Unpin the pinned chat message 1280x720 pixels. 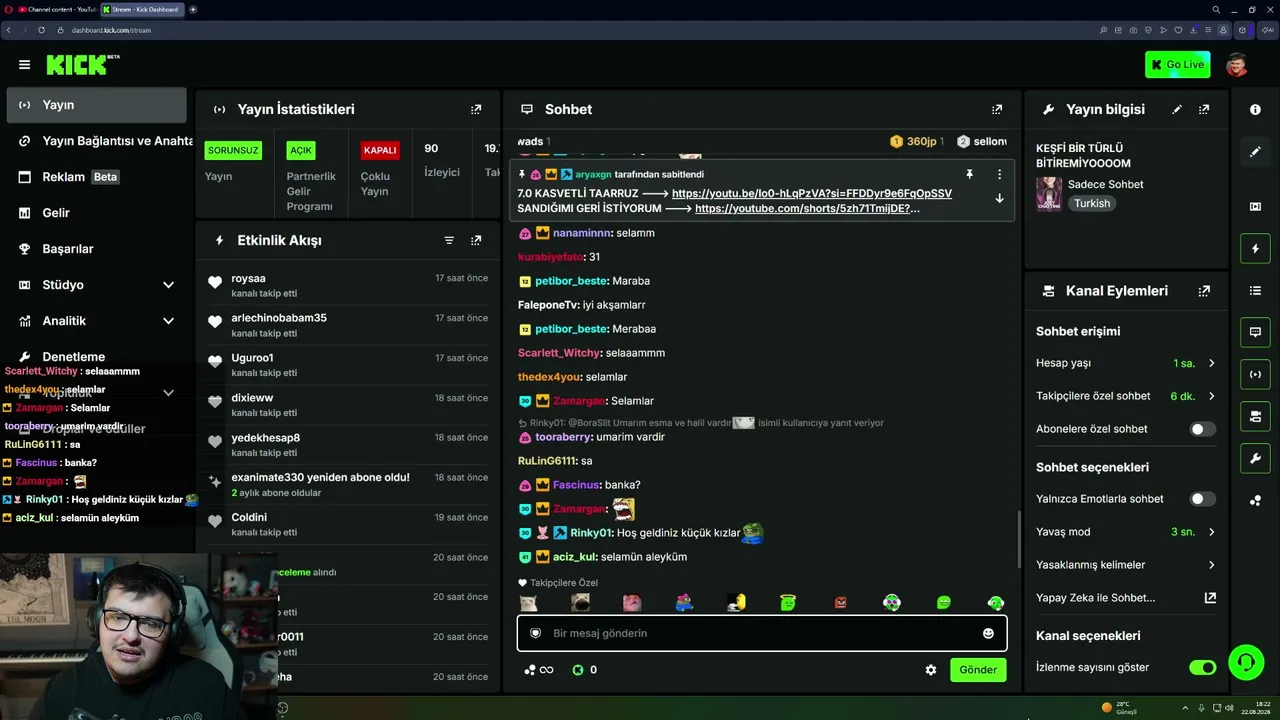pyautogui.click(x=969, y=174)
